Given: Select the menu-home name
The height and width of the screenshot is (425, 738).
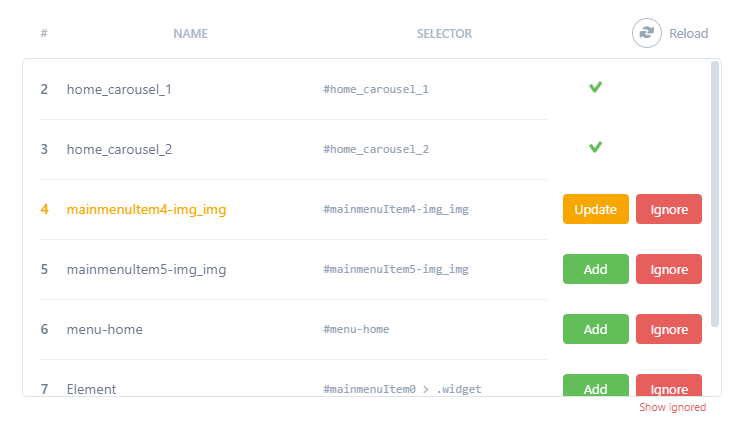Looking at the screenshot, I should (x=104, y=329).
